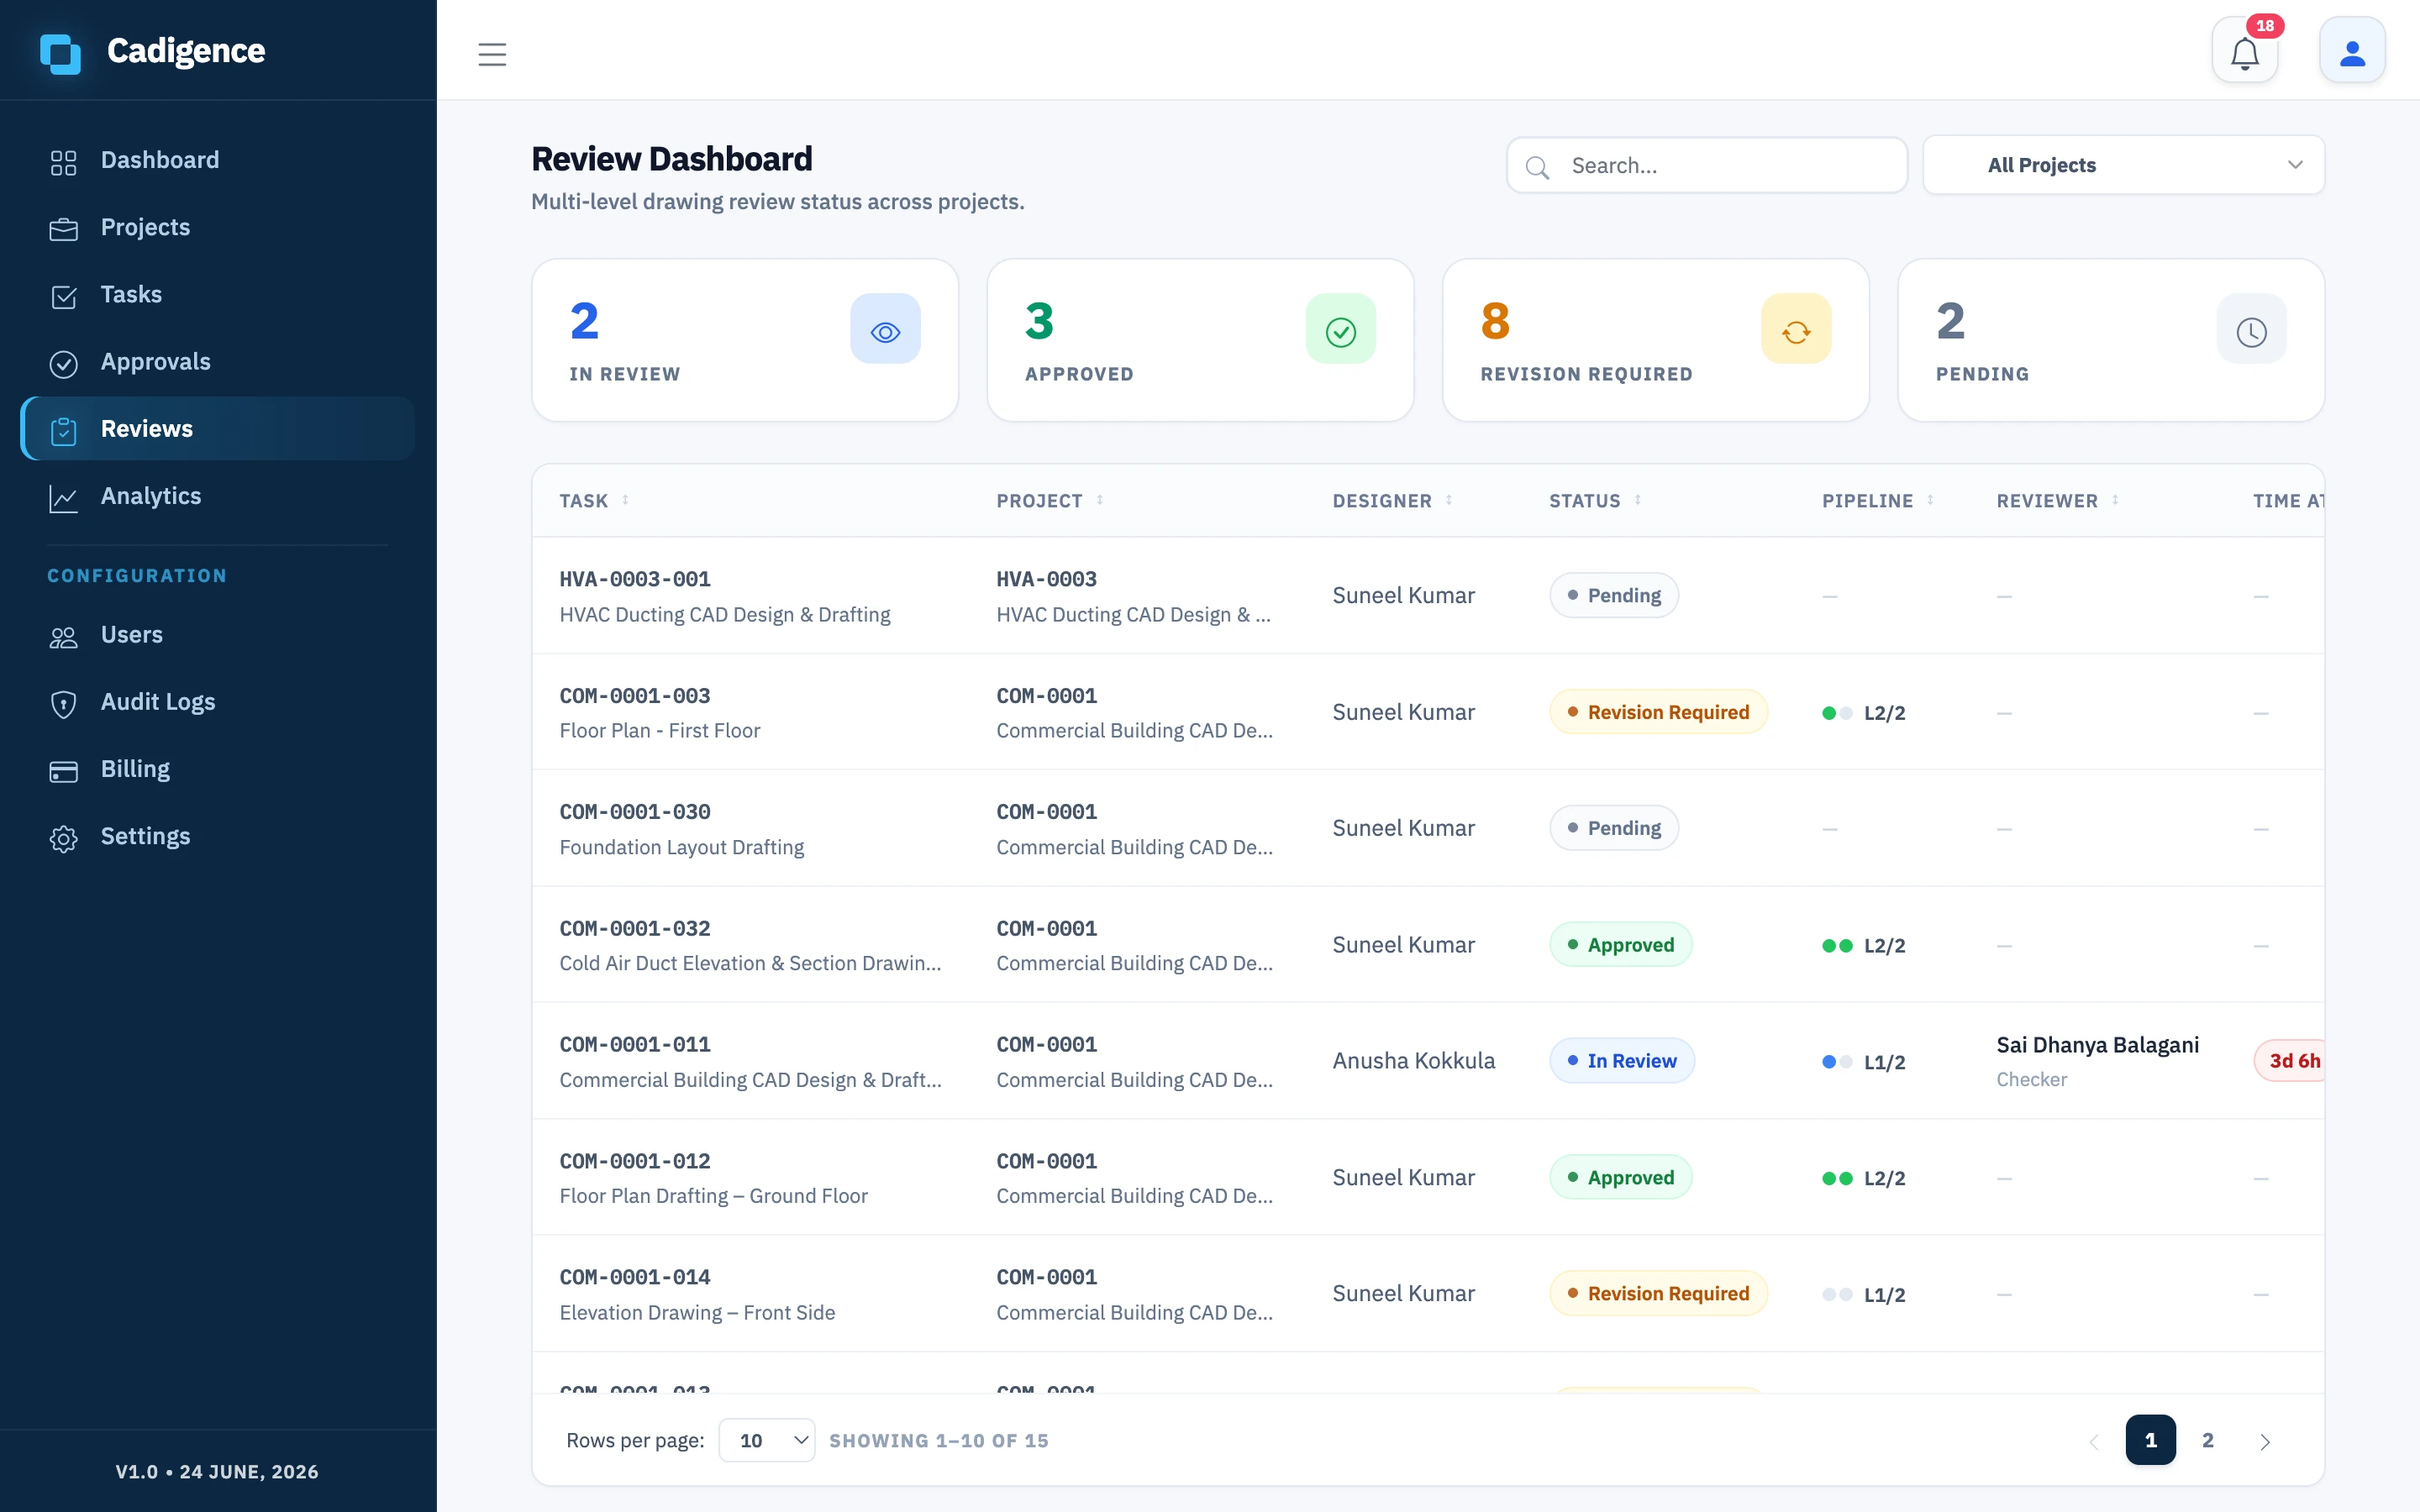This screenshot has width=2420, height=1512.
Task: Open the user profile icon
Action: 2352,51
